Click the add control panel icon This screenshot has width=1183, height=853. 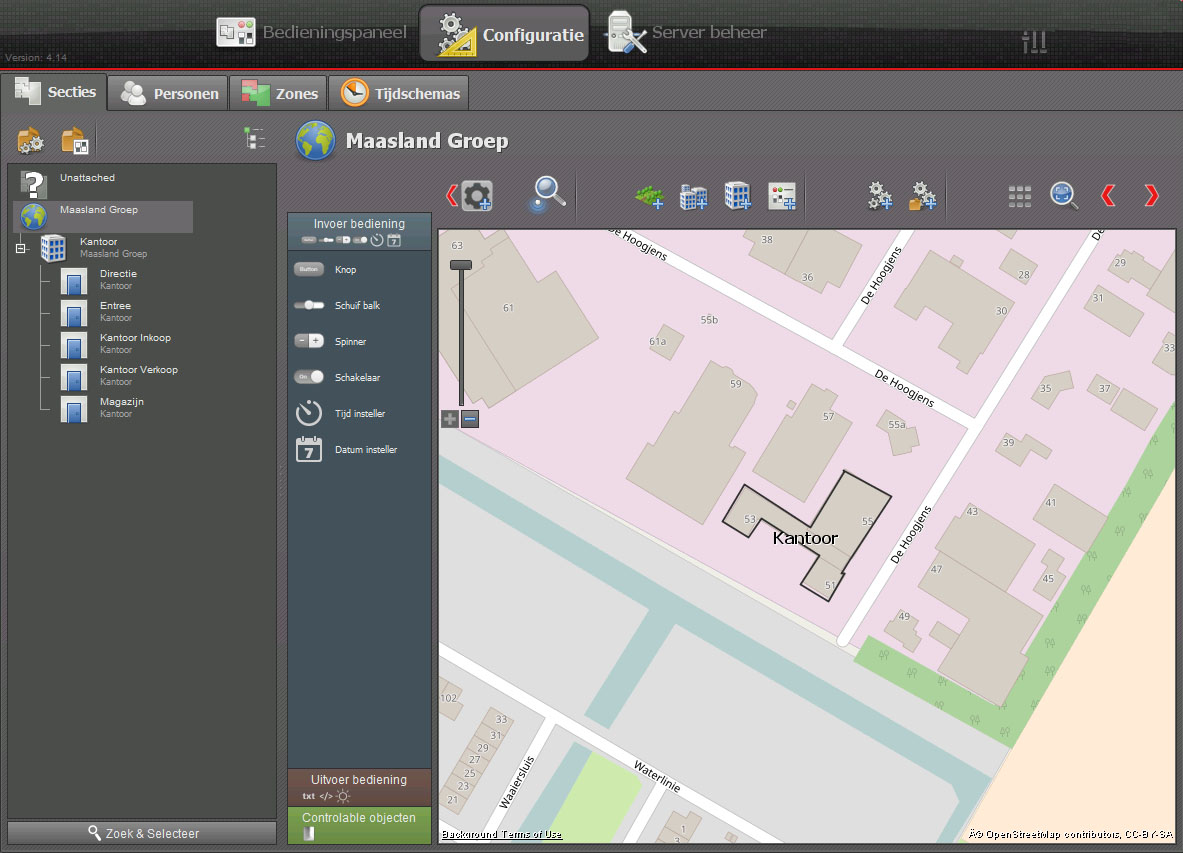(x=782, y=196)
